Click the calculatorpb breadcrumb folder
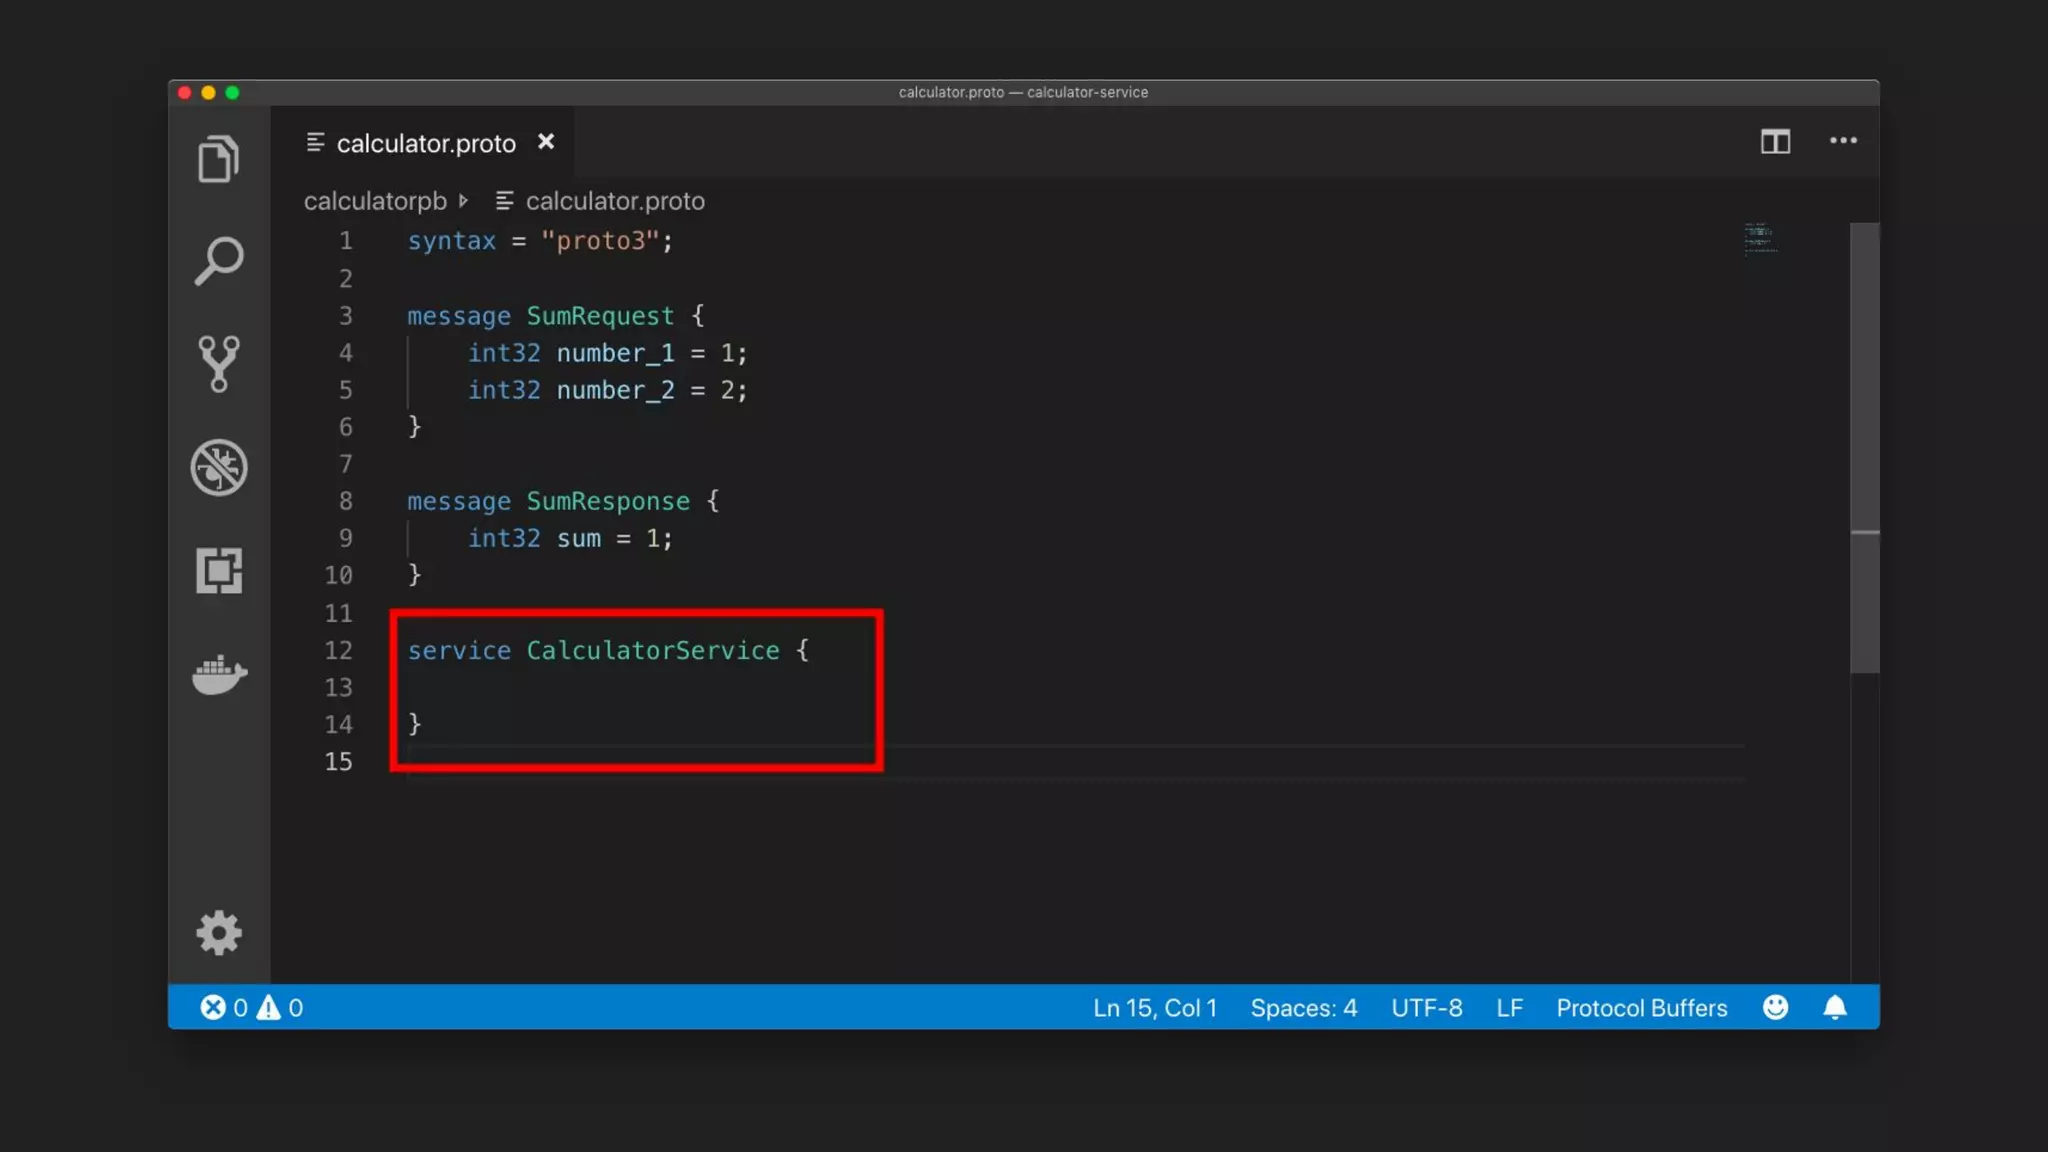2048x1152 pixels. click(375, 201)
